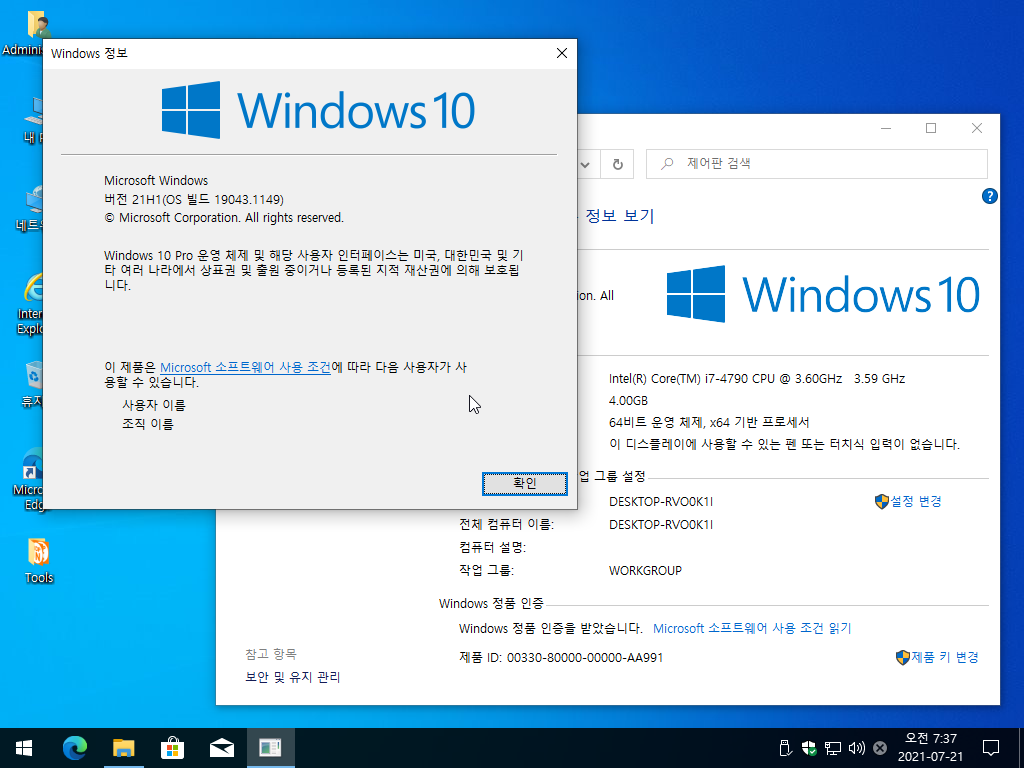Close the system Control Panel window
Screen dimensions: 1024x768
click(x=977, y=128)
